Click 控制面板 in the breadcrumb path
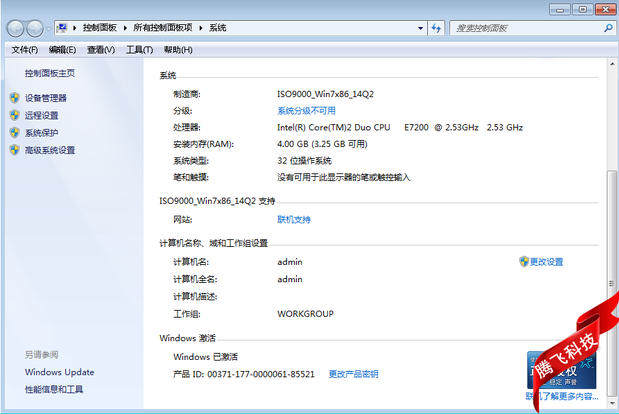This screenshot has width=619, height=414. pos(100,28)
